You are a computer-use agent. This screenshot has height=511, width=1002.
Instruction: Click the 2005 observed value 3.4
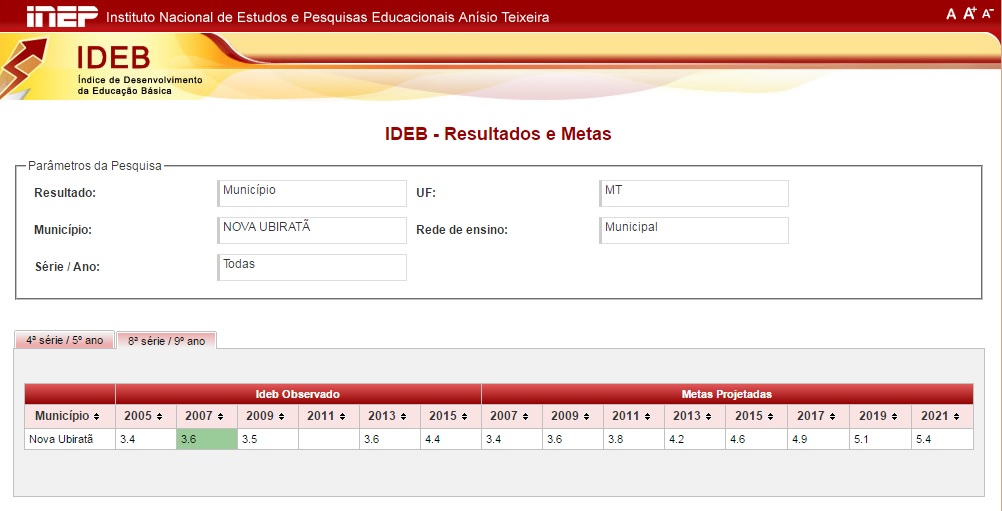click(x=146, y=439)
